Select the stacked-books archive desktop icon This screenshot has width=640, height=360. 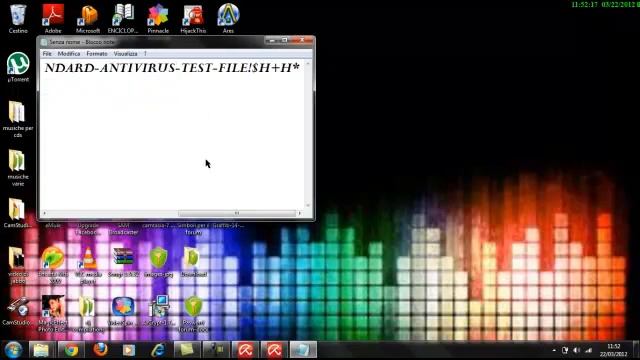pos(123,258)
